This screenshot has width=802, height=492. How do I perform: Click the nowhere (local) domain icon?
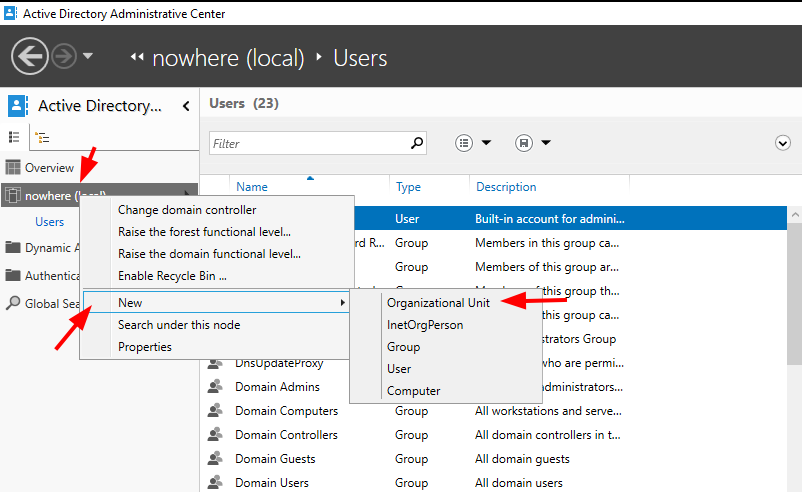[13, 195]
